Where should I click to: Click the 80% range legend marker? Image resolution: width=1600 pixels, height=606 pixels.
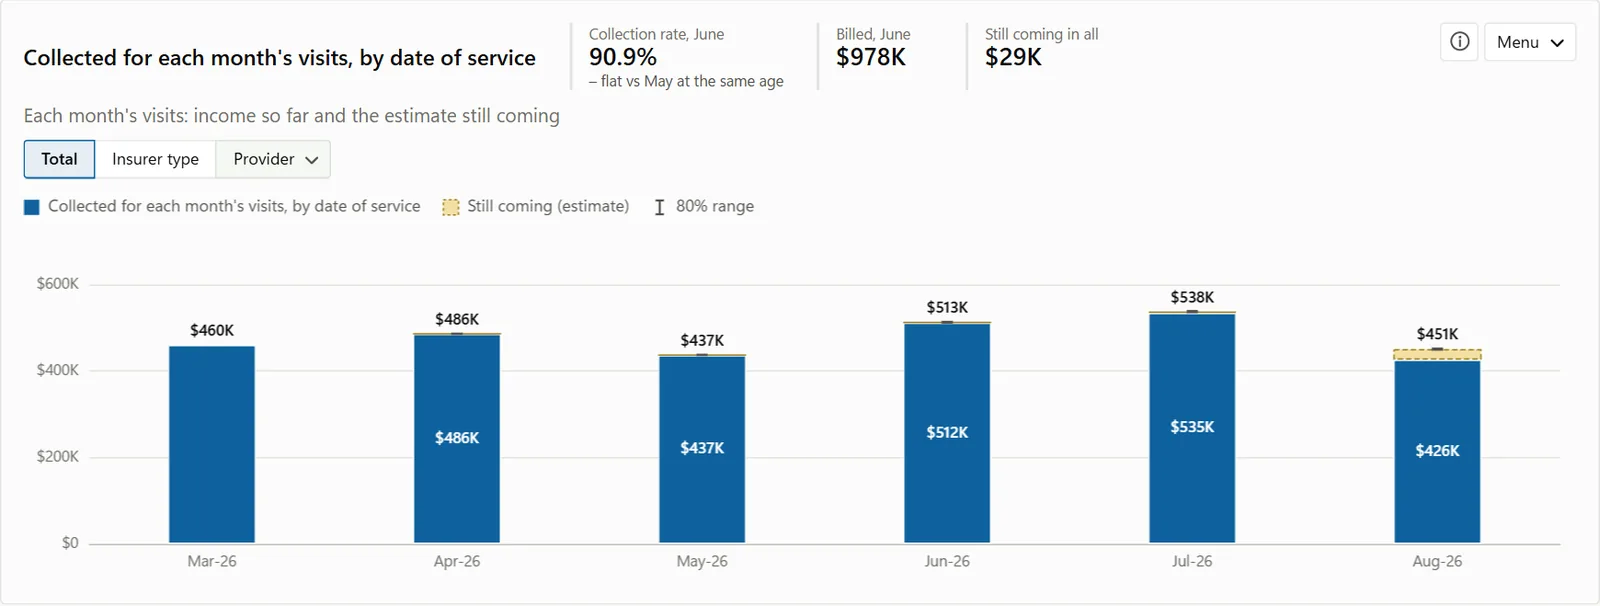click(x=659, y=207)
